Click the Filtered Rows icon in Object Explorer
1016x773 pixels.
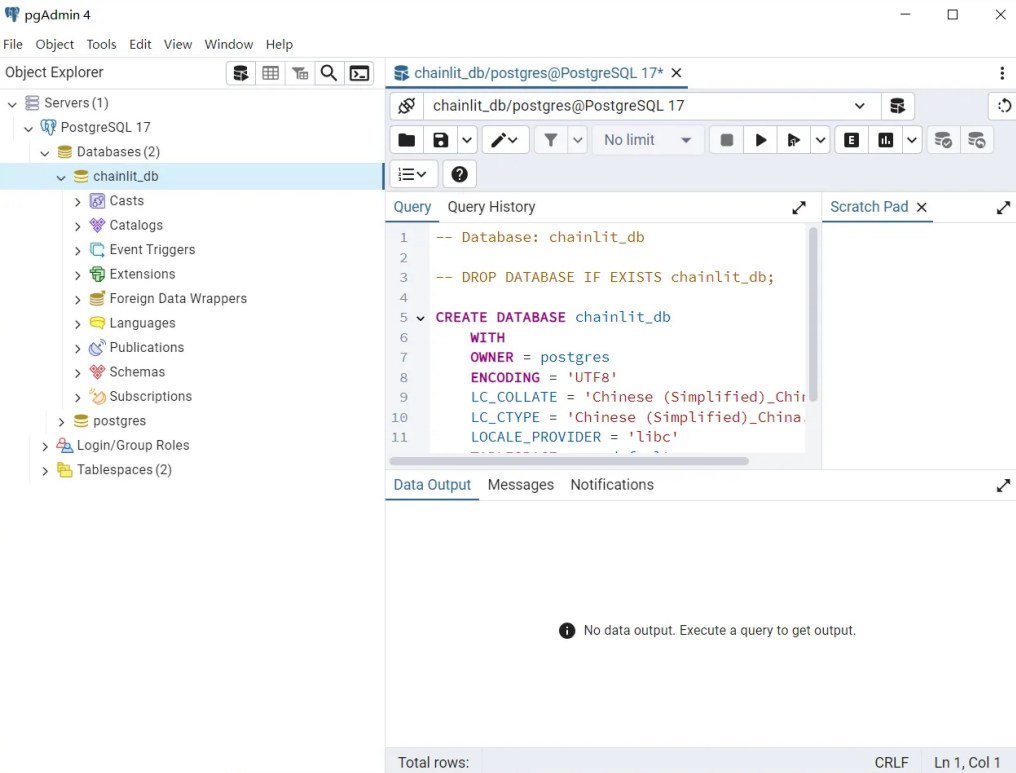pyautogui.click(x=300, y=73)
